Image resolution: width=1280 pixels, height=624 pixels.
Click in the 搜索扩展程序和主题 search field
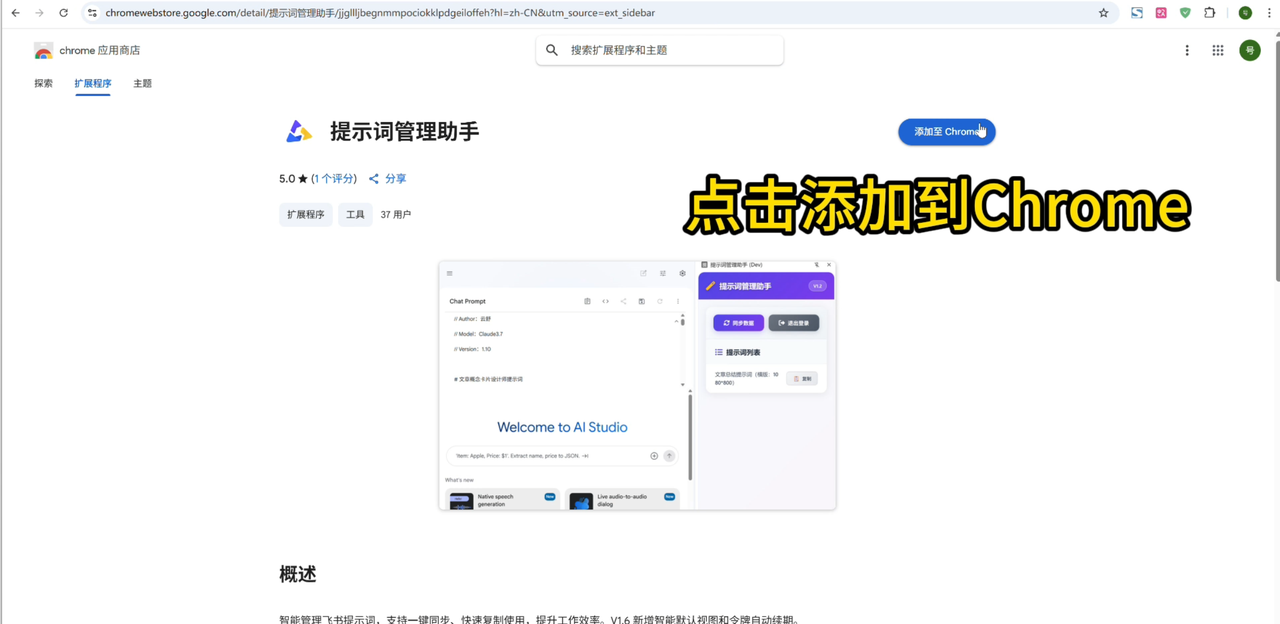pyautogui.click(x=660, y=50)
